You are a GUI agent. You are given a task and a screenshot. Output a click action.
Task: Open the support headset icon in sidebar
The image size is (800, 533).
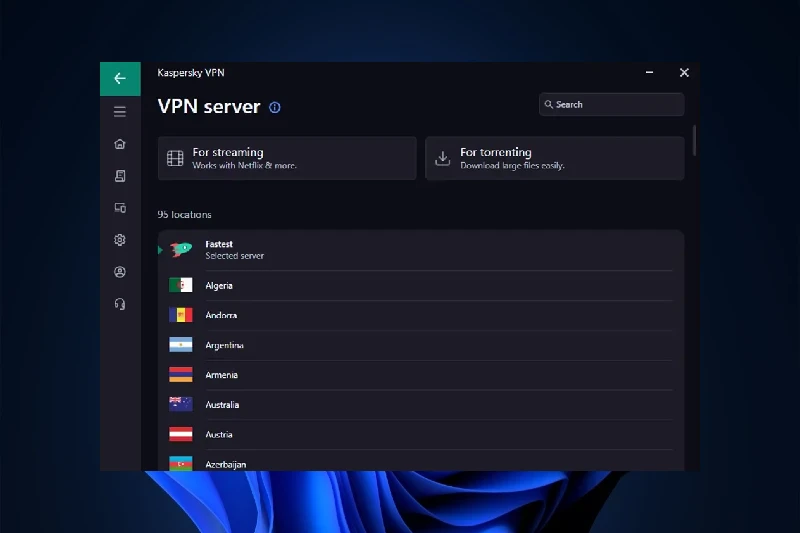click(x=120, y=304)
